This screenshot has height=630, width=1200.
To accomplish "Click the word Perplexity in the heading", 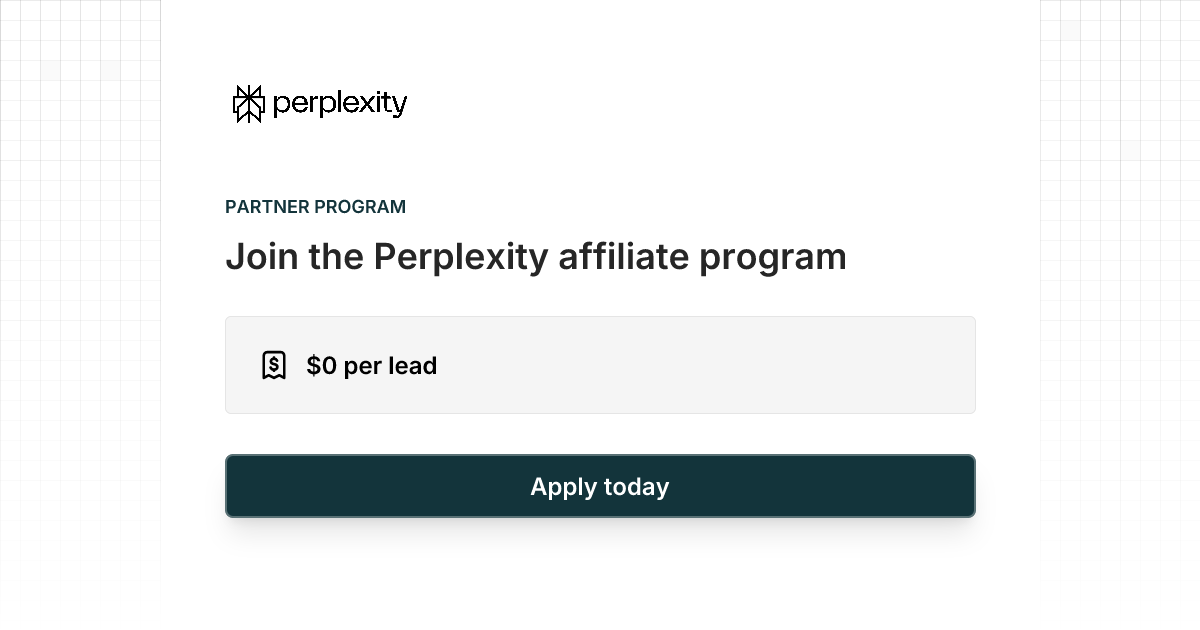I will pos(460,257).
